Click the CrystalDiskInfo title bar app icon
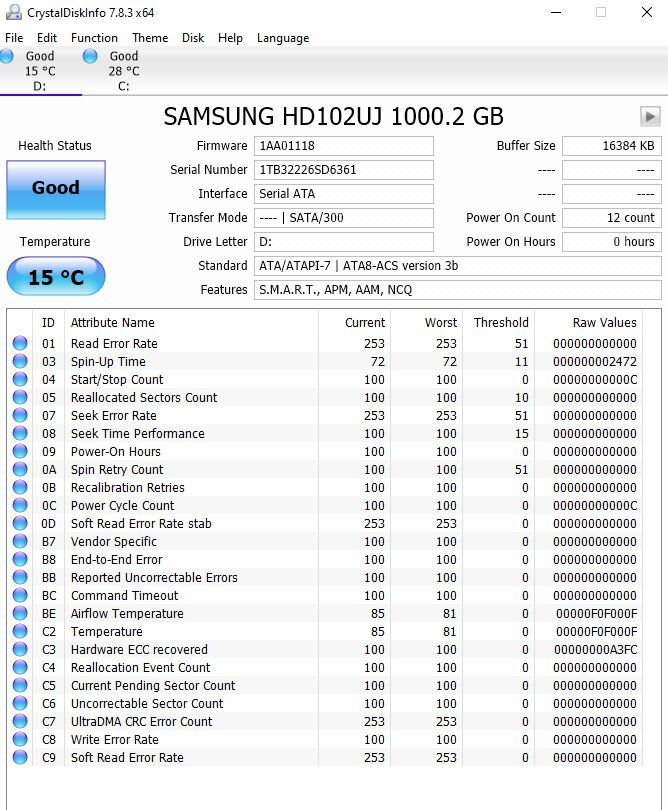Screen dimensions: 668x810 click(13, 12)
